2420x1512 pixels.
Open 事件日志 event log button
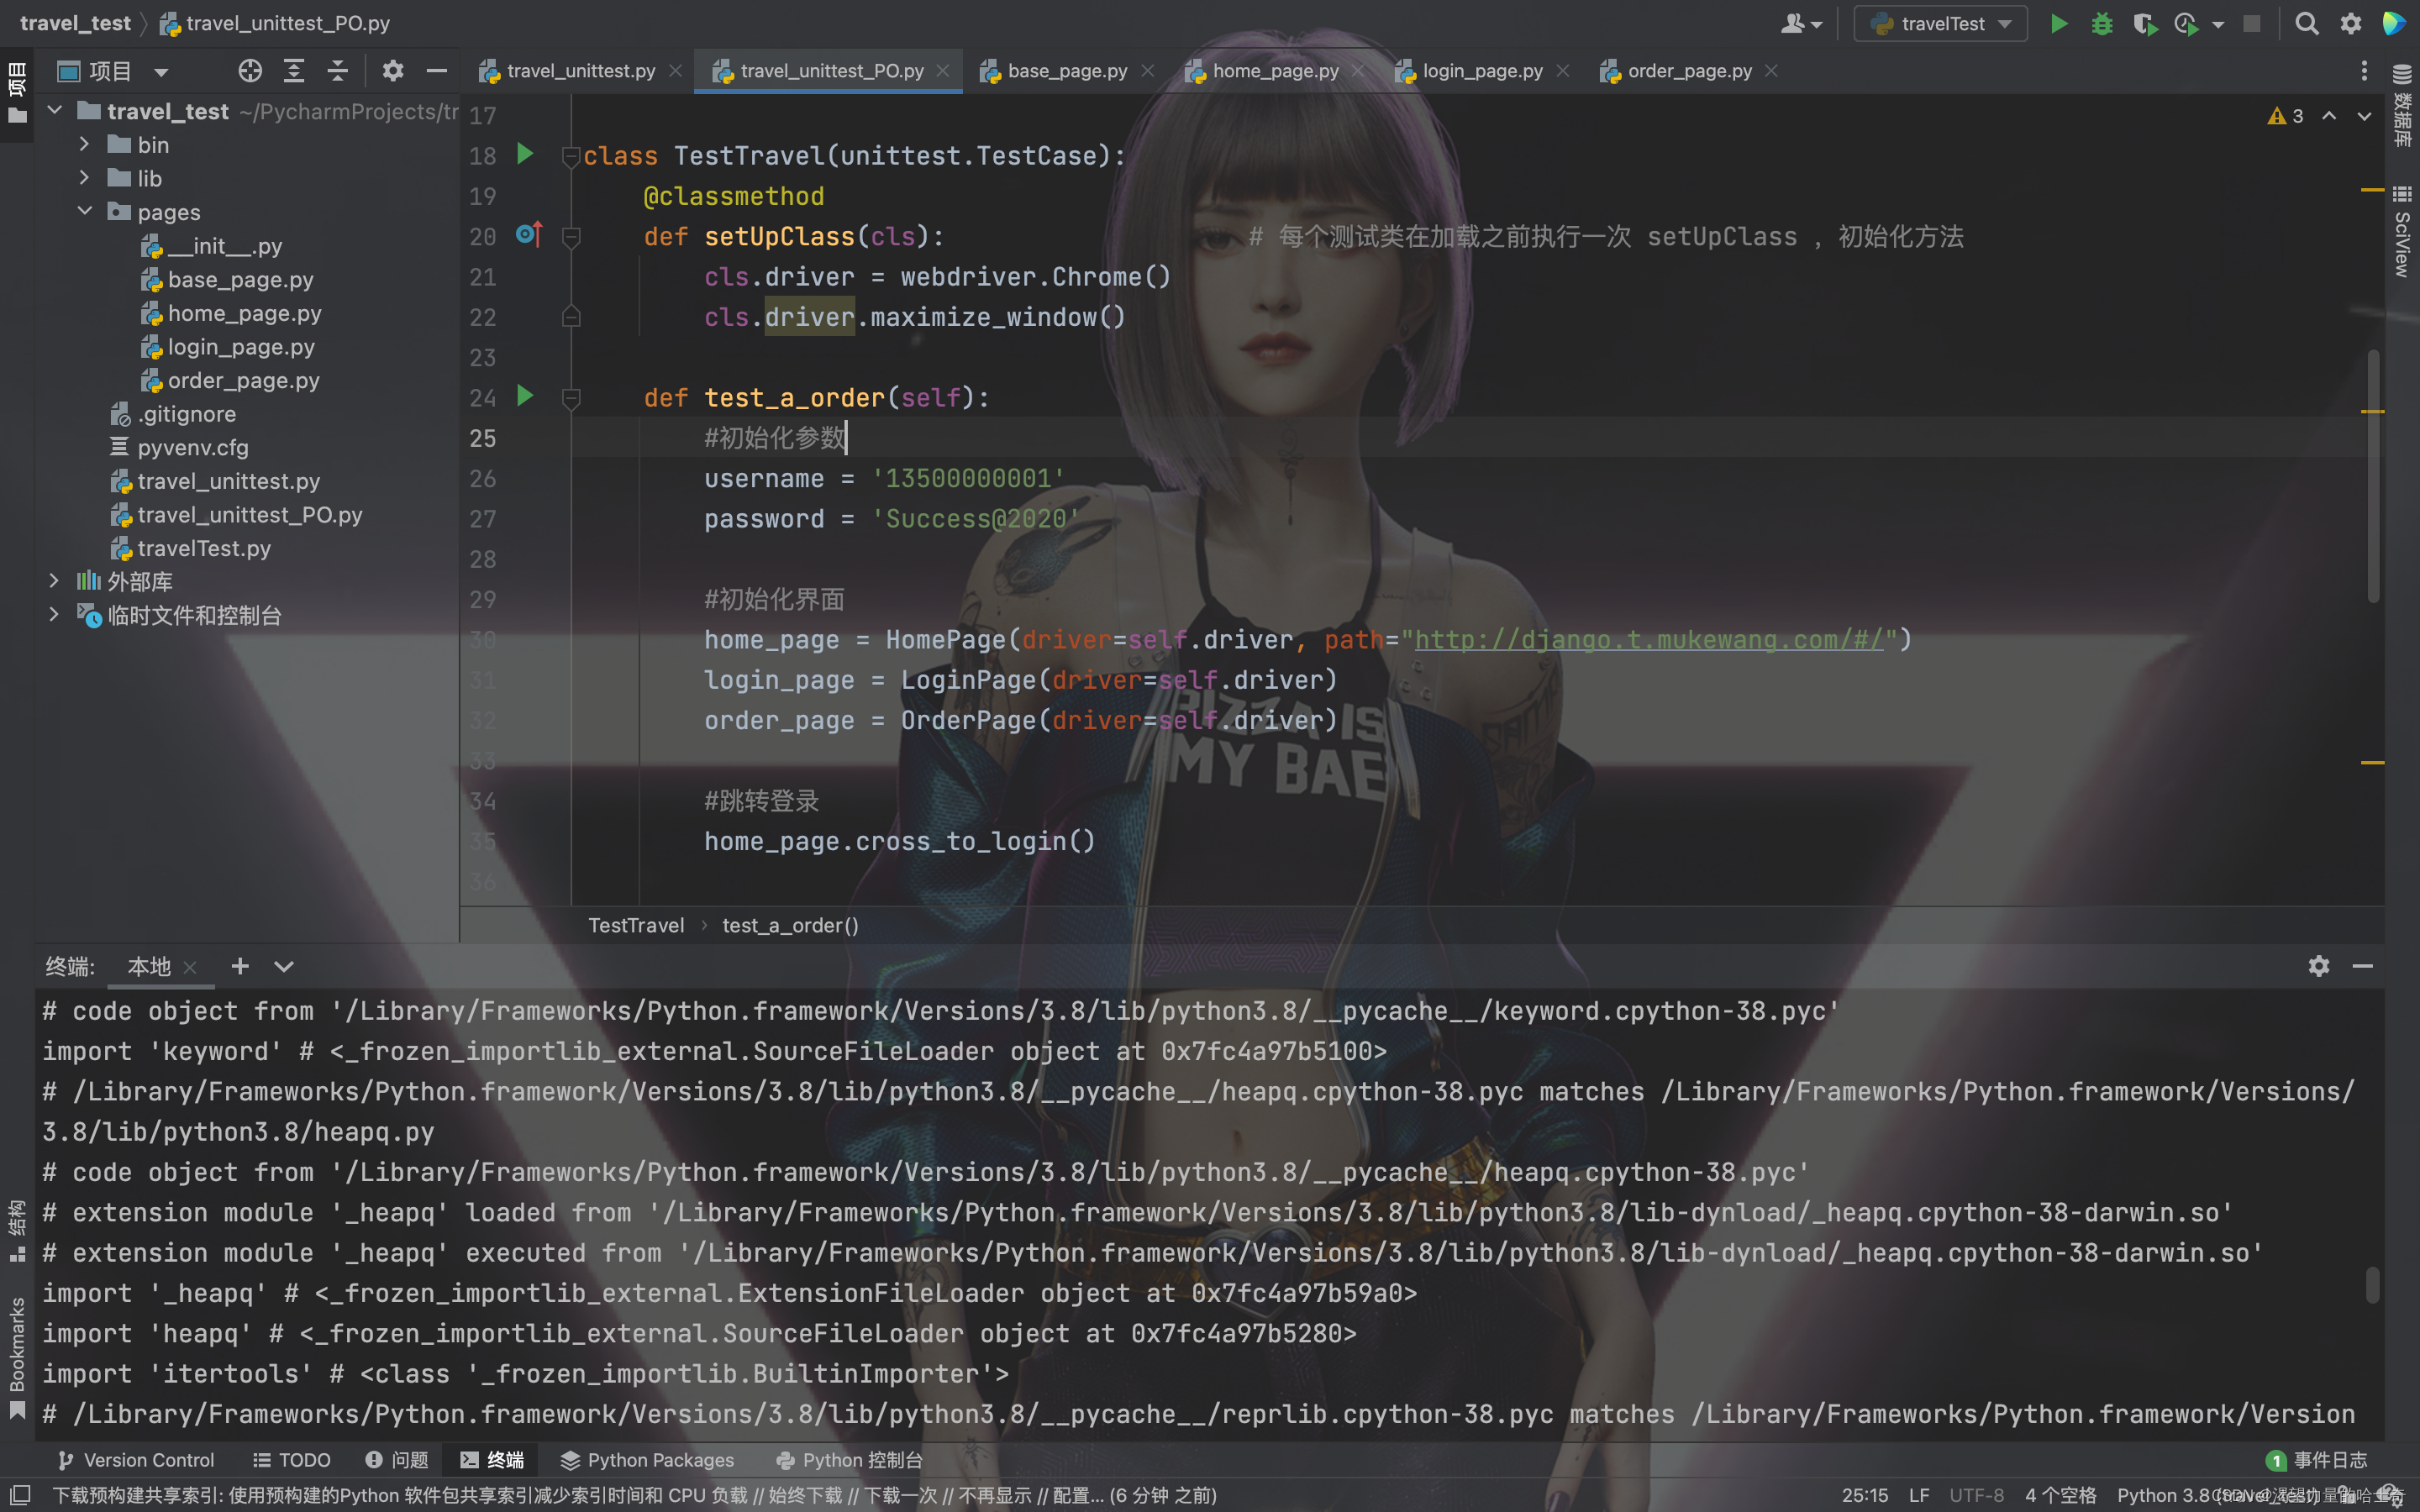pos(2317,1460)
